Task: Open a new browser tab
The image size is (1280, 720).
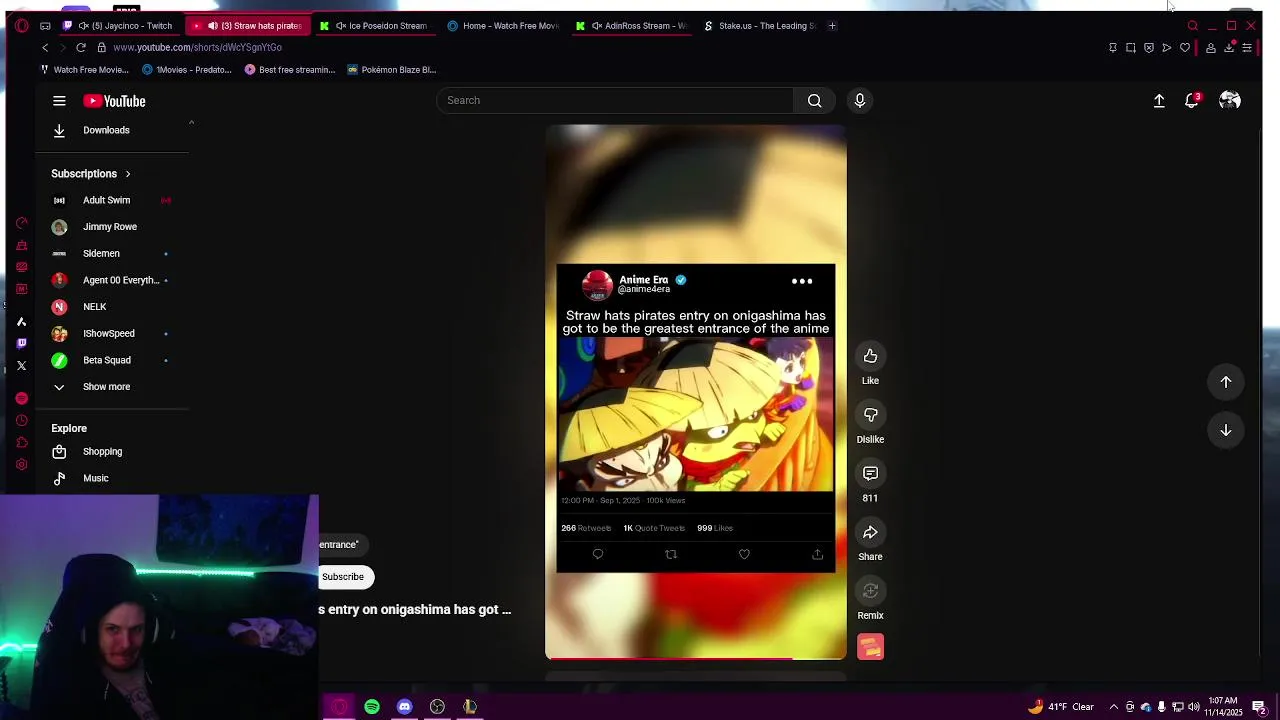Action: tap(832, 26)
